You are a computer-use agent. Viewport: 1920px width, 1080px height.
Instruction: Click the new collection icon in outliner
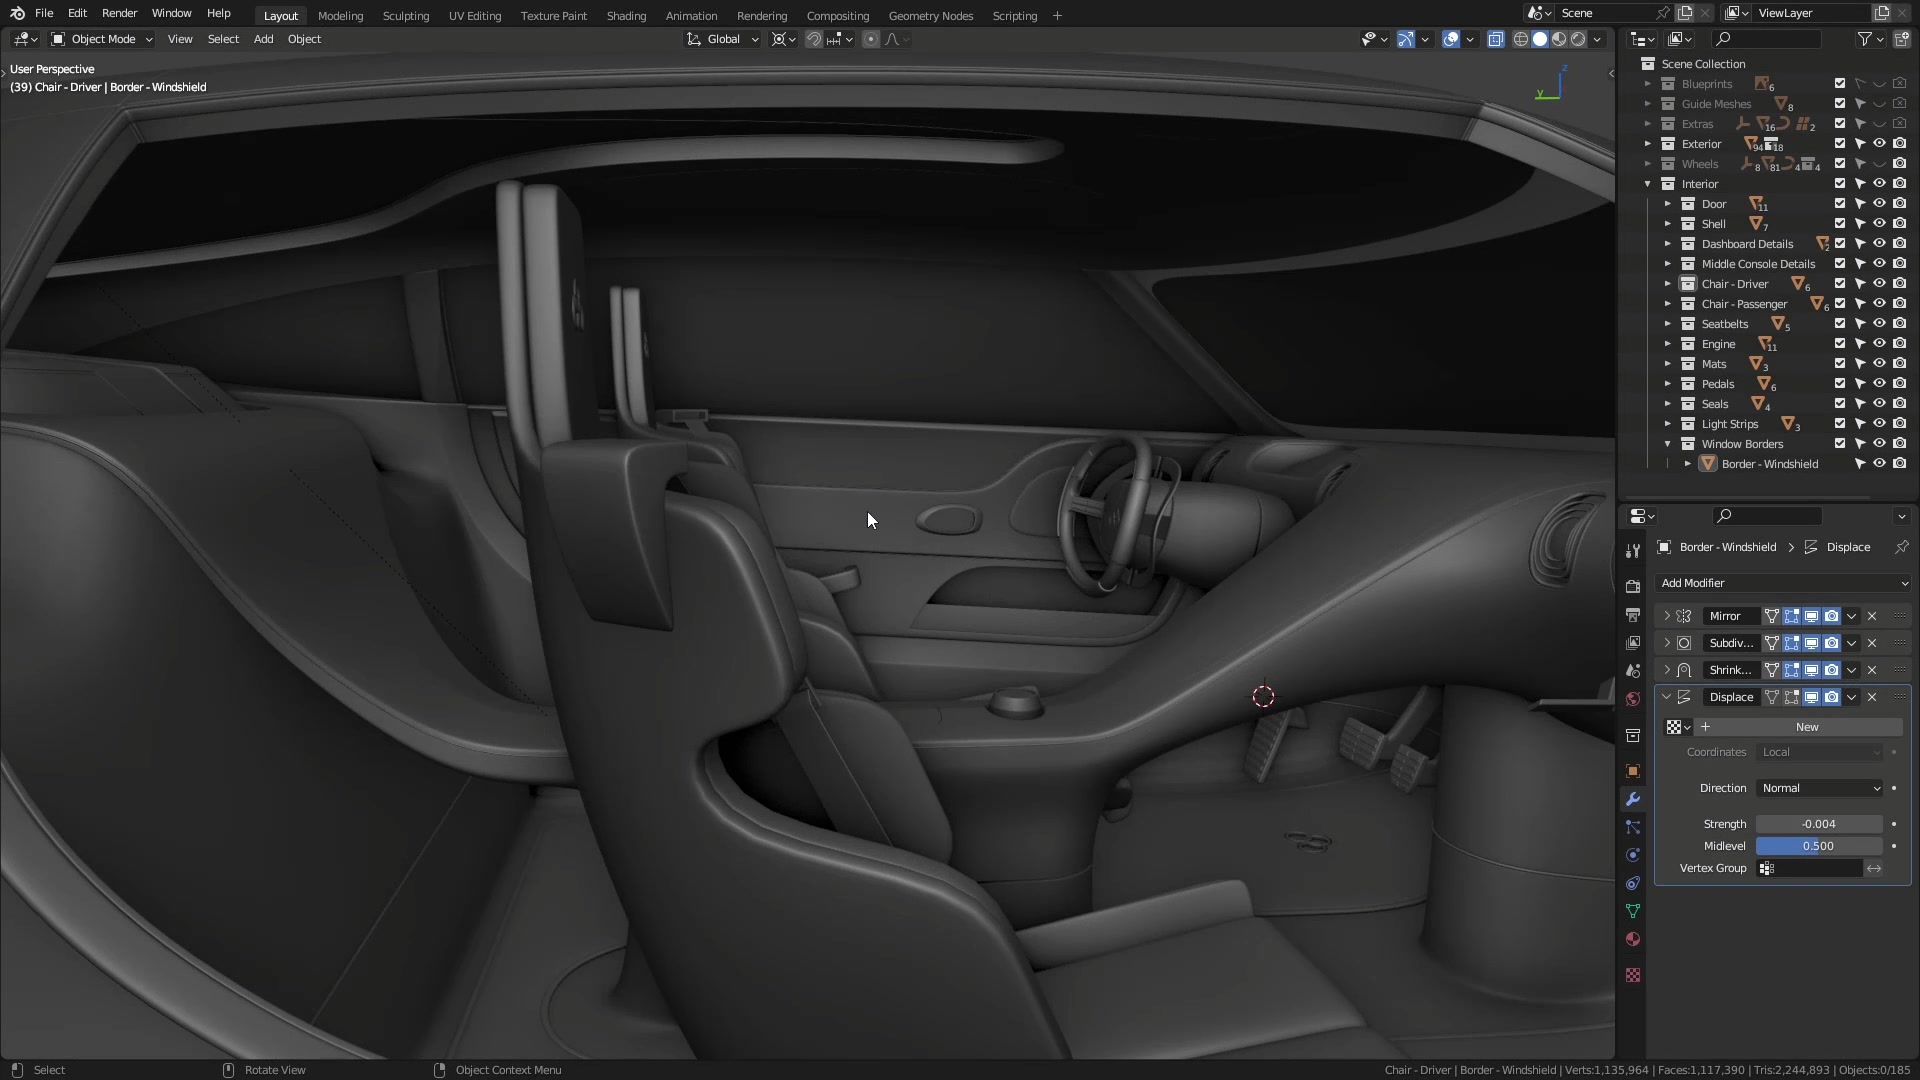[1901, 39]
